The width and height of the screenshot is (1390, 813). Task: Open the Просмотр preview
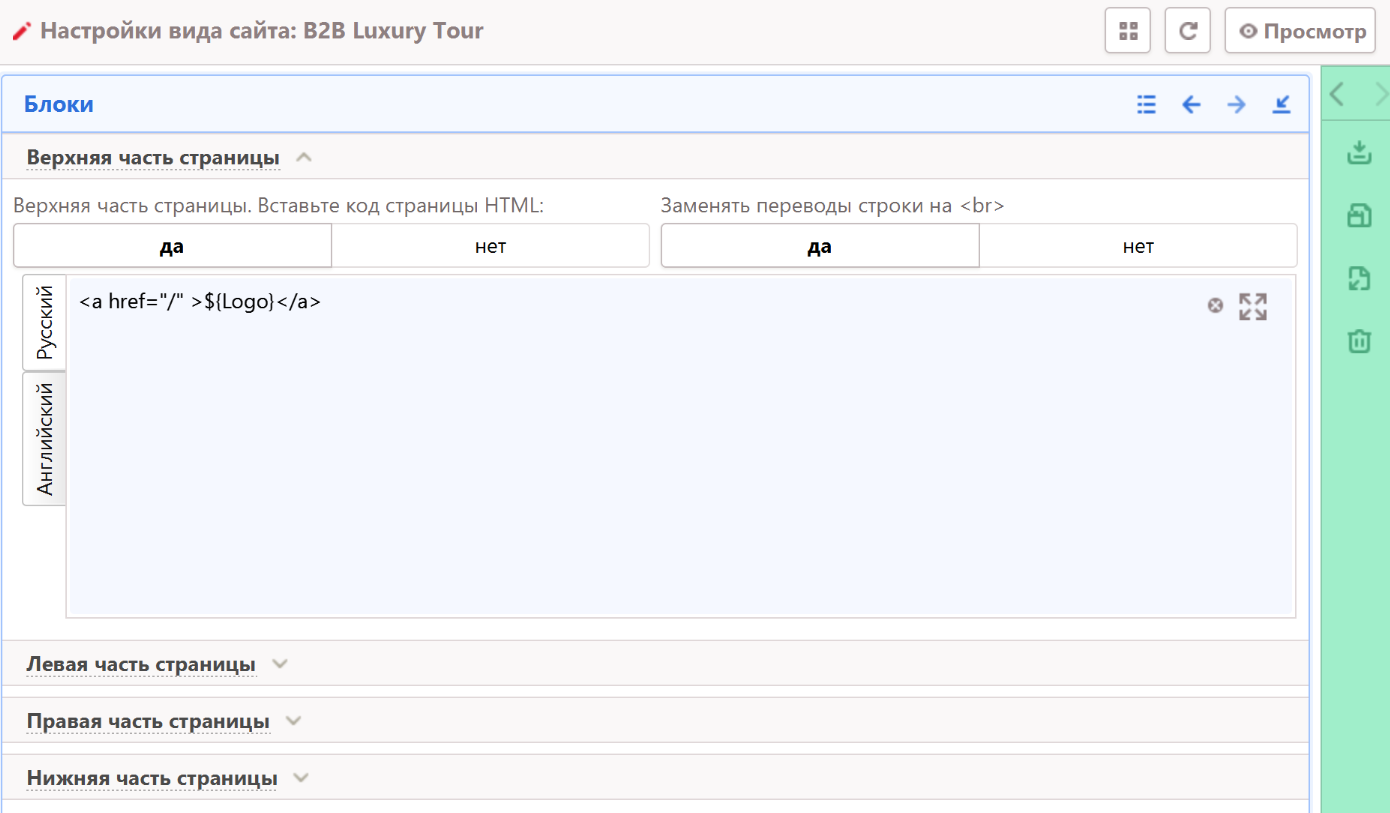click(x=1302, y=31)
